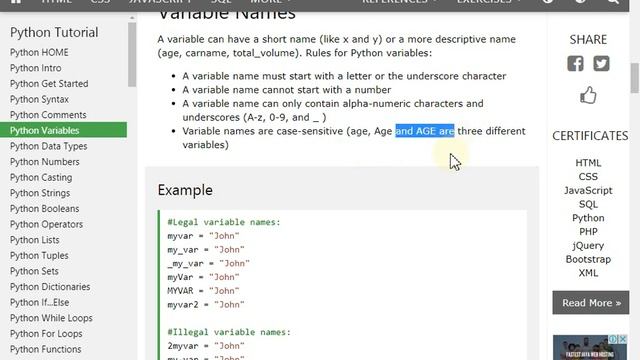Click the highlighted text 'and AGE are'
Image resolution: width=640 pixels, height=360 pixels.
424,131
